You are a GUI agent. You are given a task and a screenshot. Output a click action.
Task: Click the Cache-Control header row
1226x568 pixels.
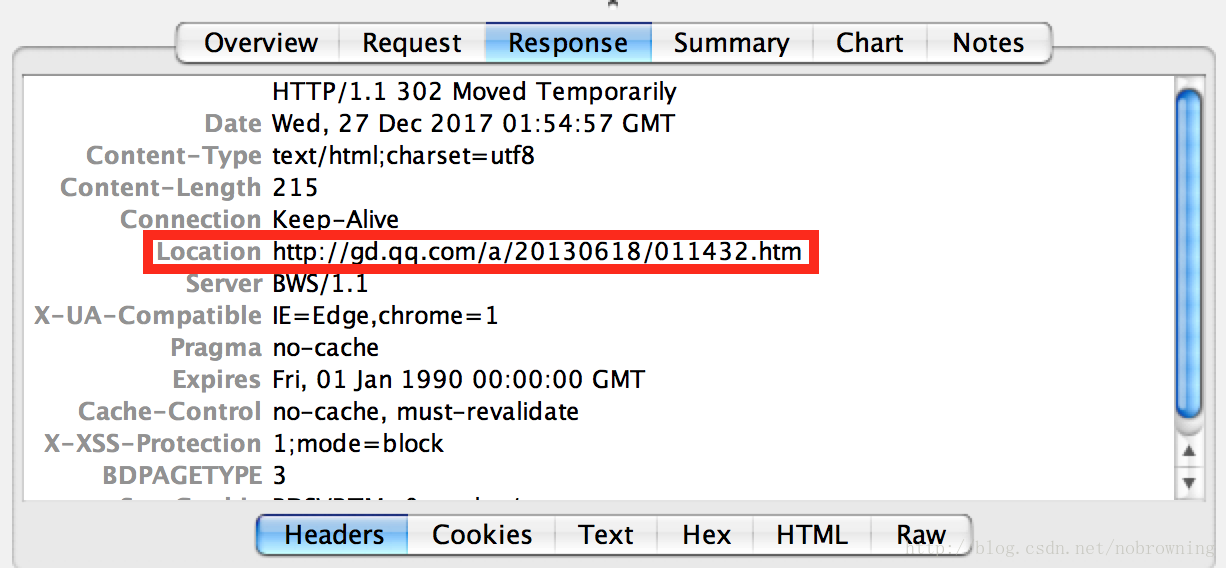pos(425,412)
